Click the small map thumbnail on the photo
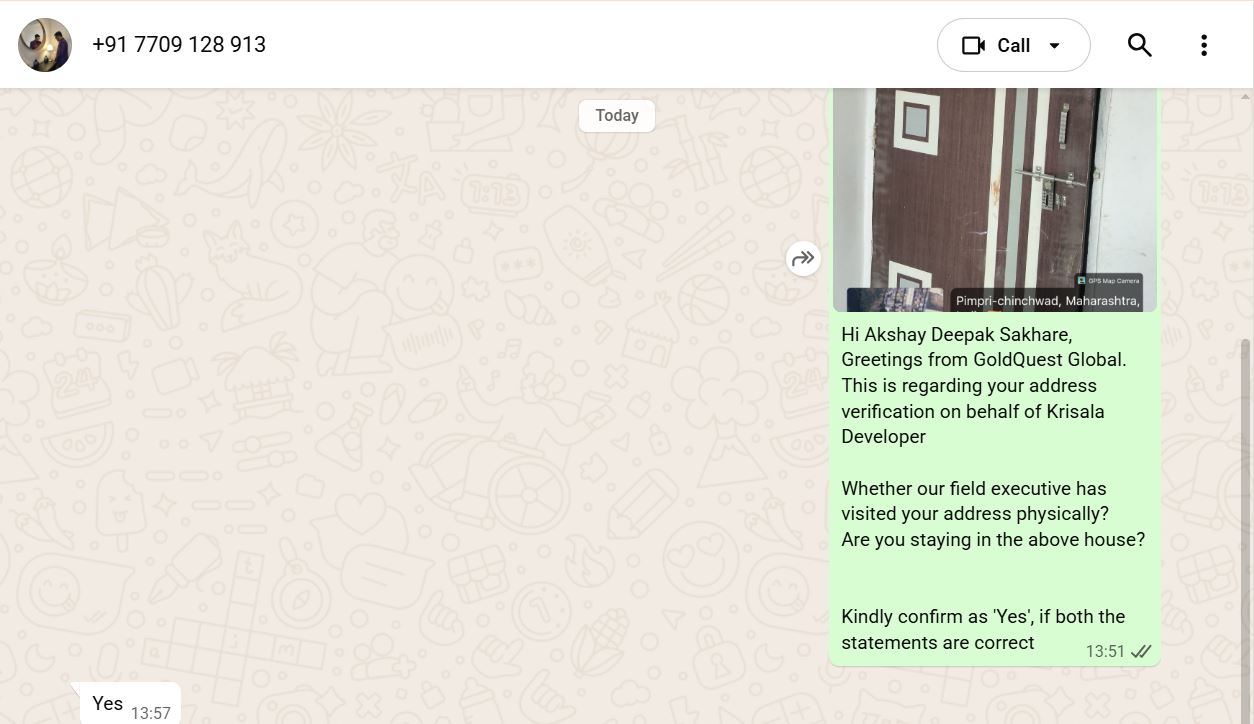This screenshot has width=1254, height=724. [x=894, y=300]
